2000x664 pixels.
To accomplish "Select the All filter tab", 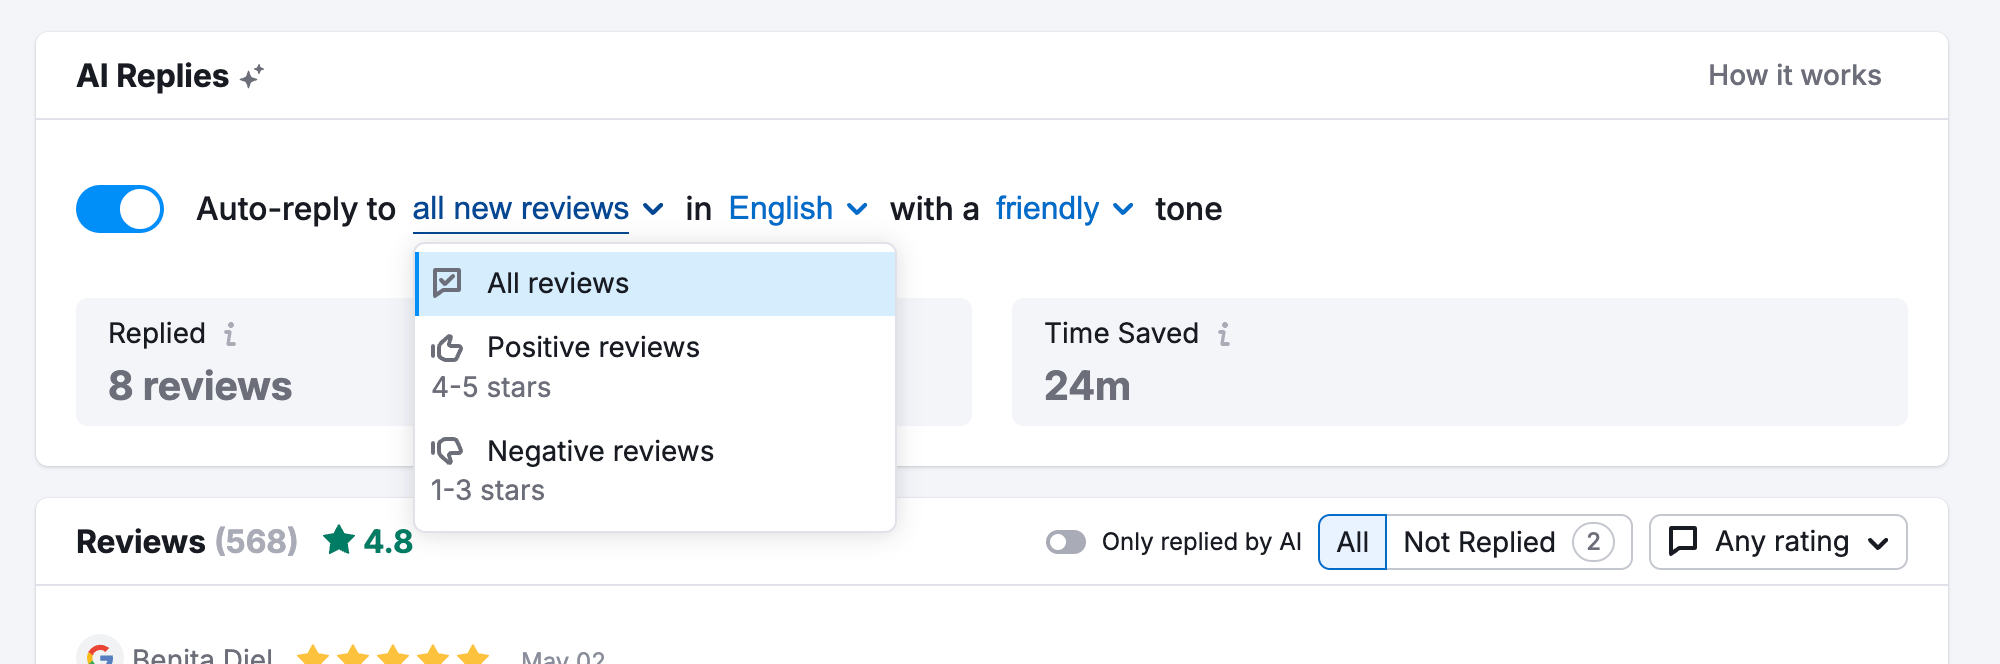I will (1352, 542).
